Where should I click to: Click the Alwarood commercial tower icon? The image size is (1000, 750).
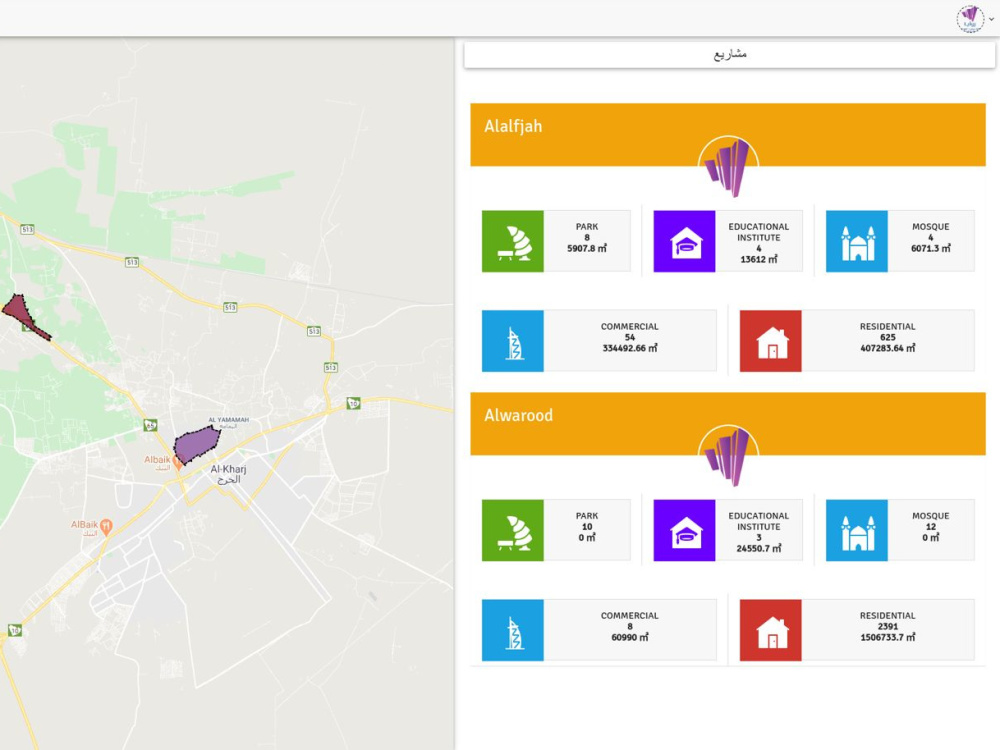[513, 630]
